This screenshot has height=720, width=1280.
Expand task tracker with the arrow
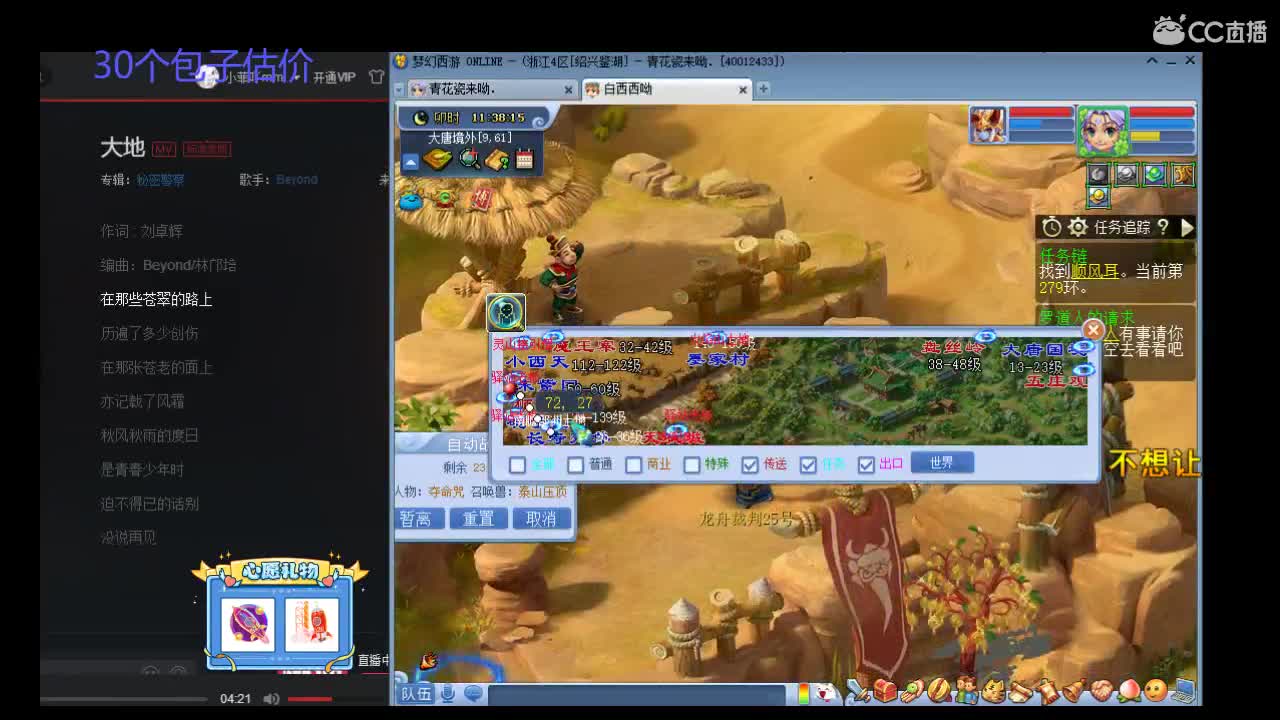(x=1186, y=227)
